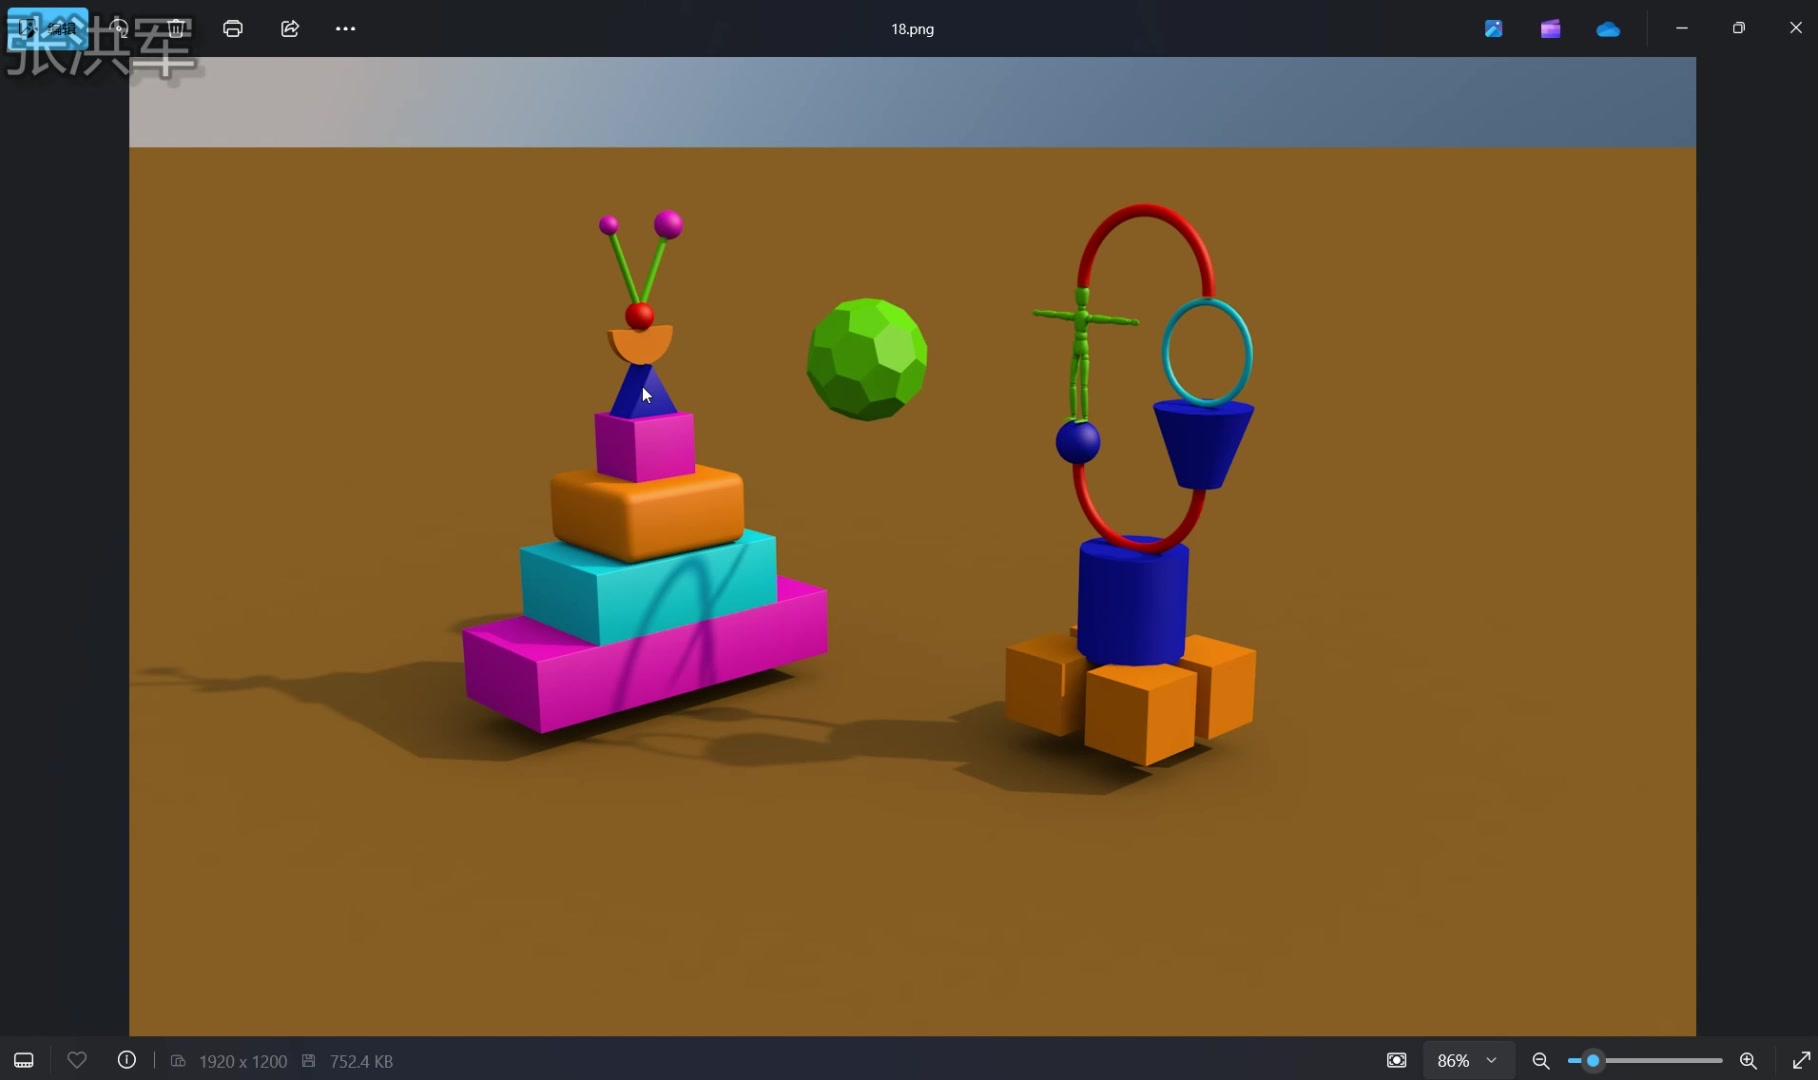
Task: Open the OneDrive cloud icon
Action: [1608, 29]
